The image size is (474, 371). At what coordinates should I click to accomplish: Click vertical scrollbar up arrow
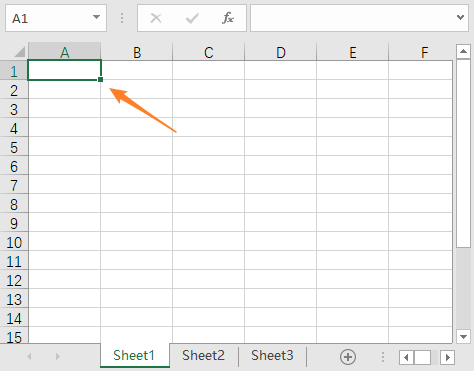point(463,51)
